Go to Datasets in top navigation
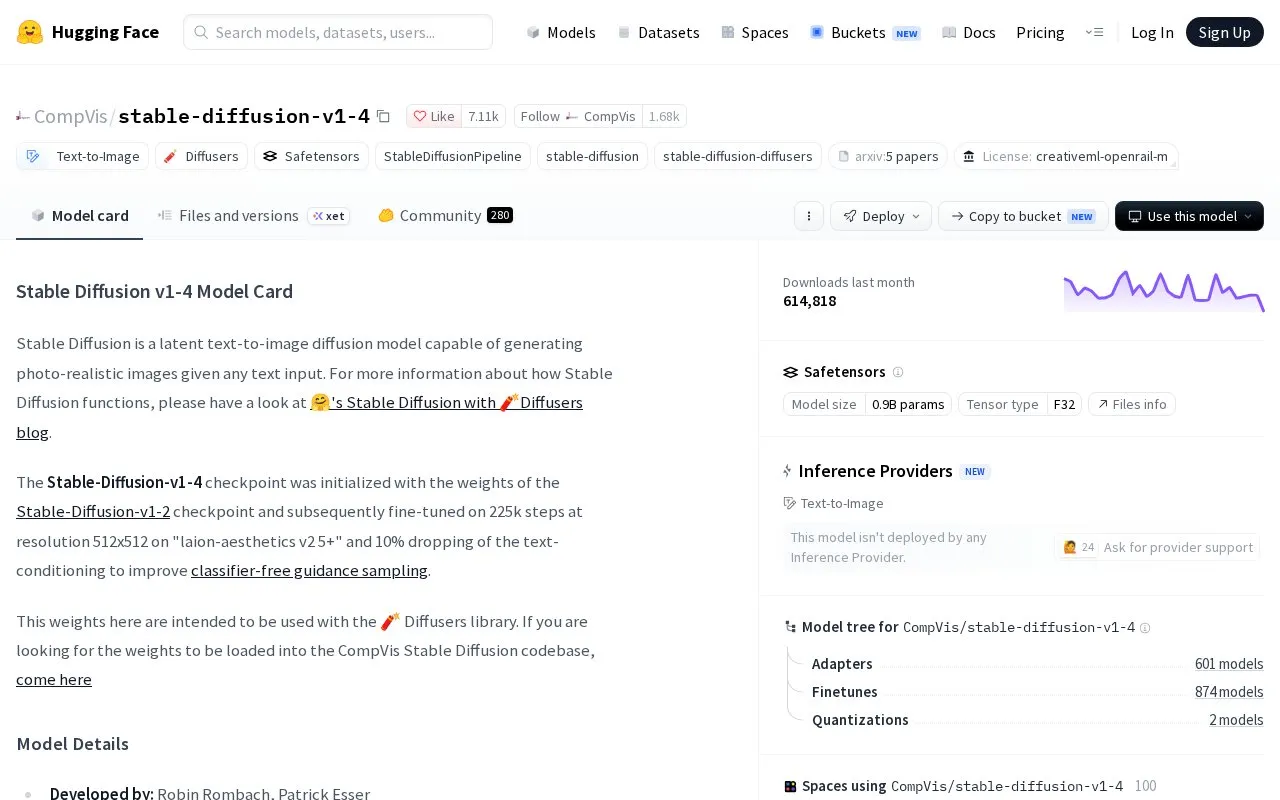 point(658,32)
